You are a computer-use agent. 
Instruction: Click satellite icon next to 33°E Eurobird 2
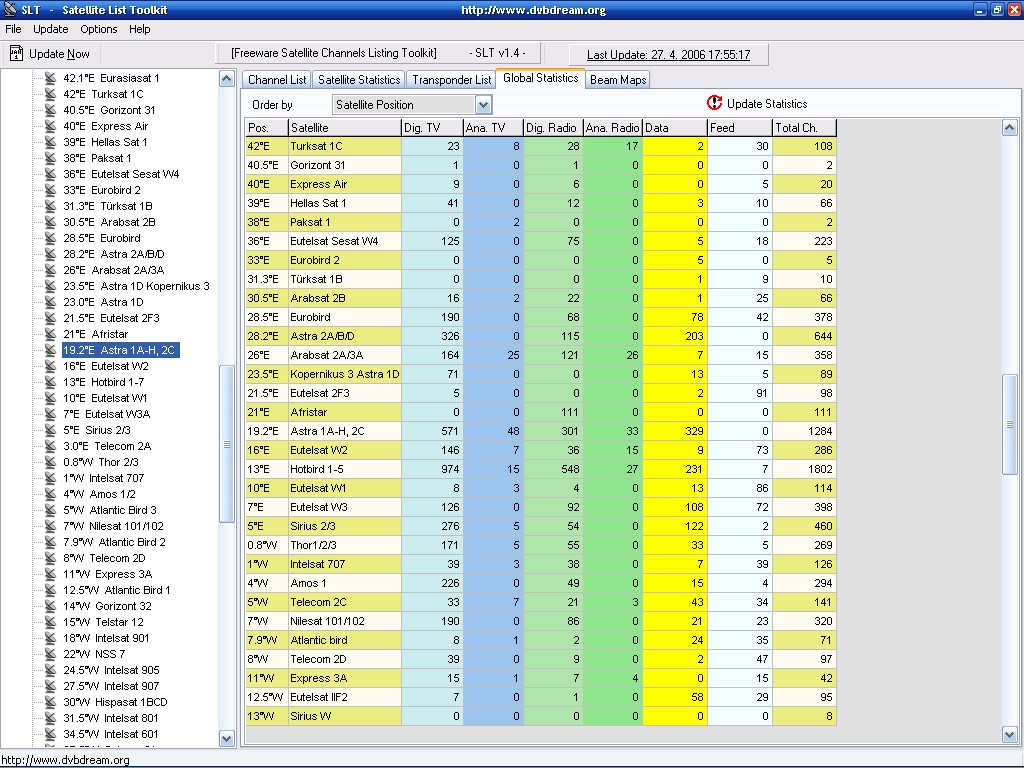(x=50, y=190)
